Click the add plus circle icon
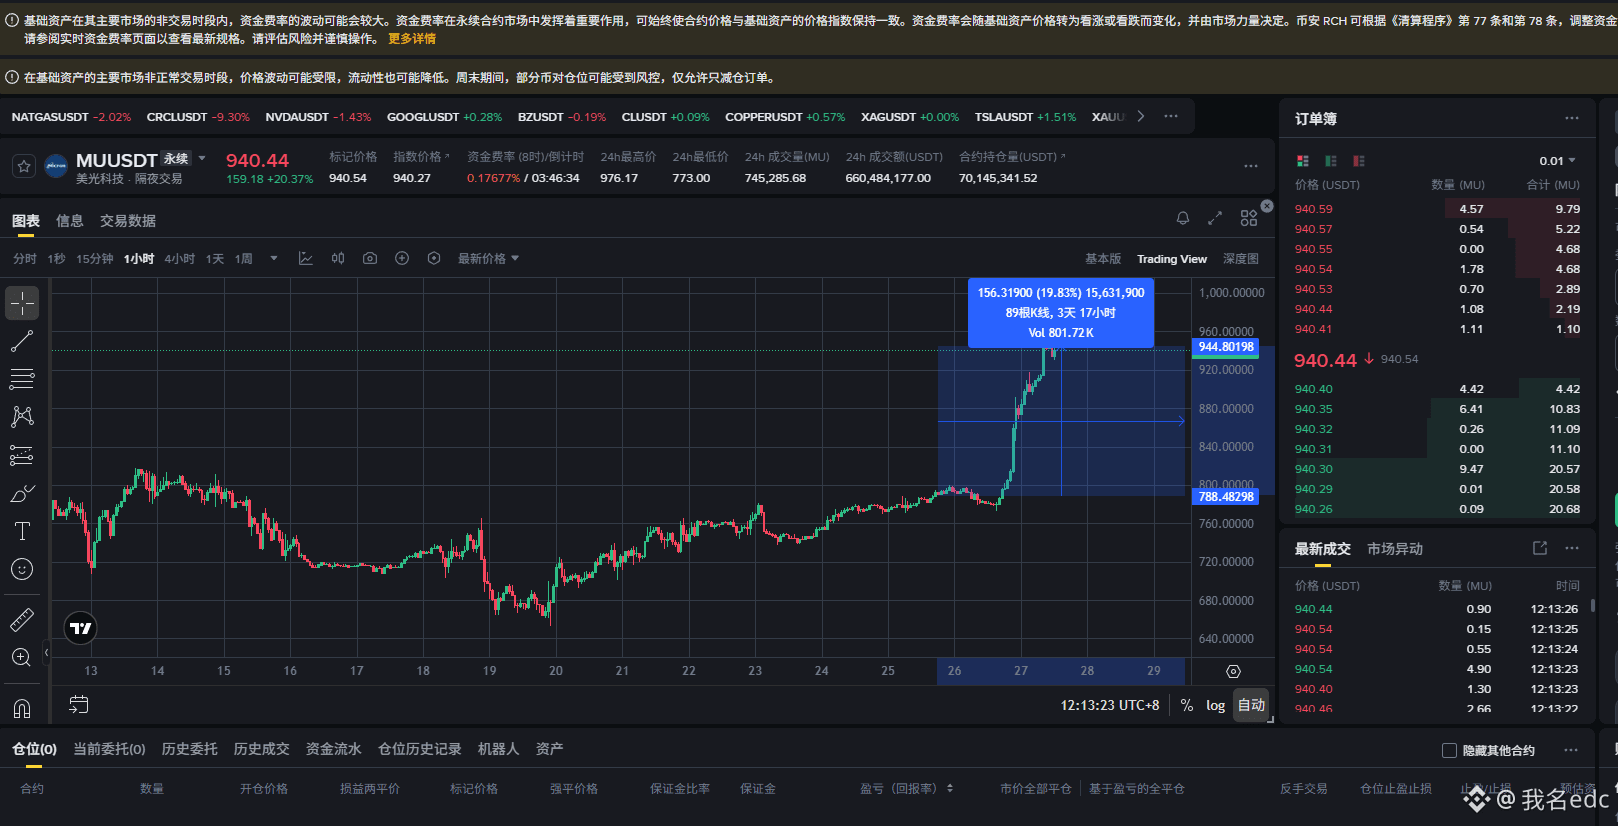The height and width of the screenshot is (826, 1618). click(402, 258)
